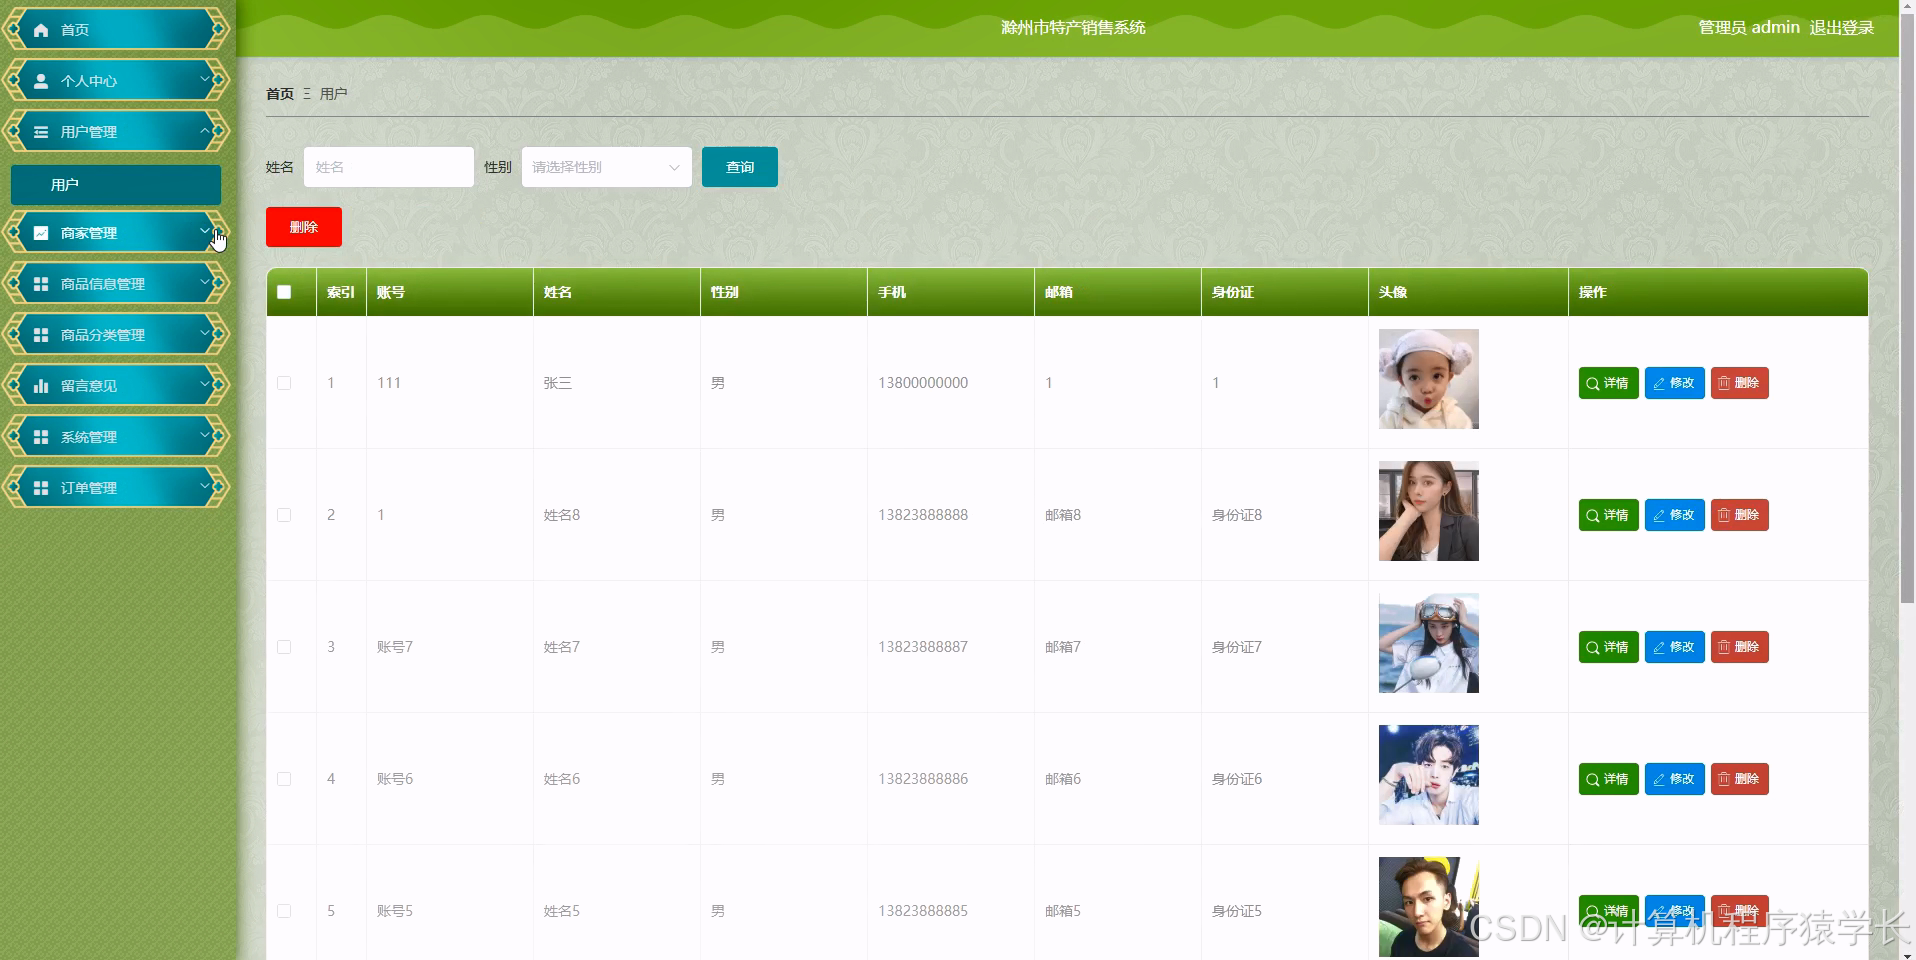Viewport: 1916px width, 960px height.
Task: Click the grid icon beside 系统管理
Action: point(41,437)
